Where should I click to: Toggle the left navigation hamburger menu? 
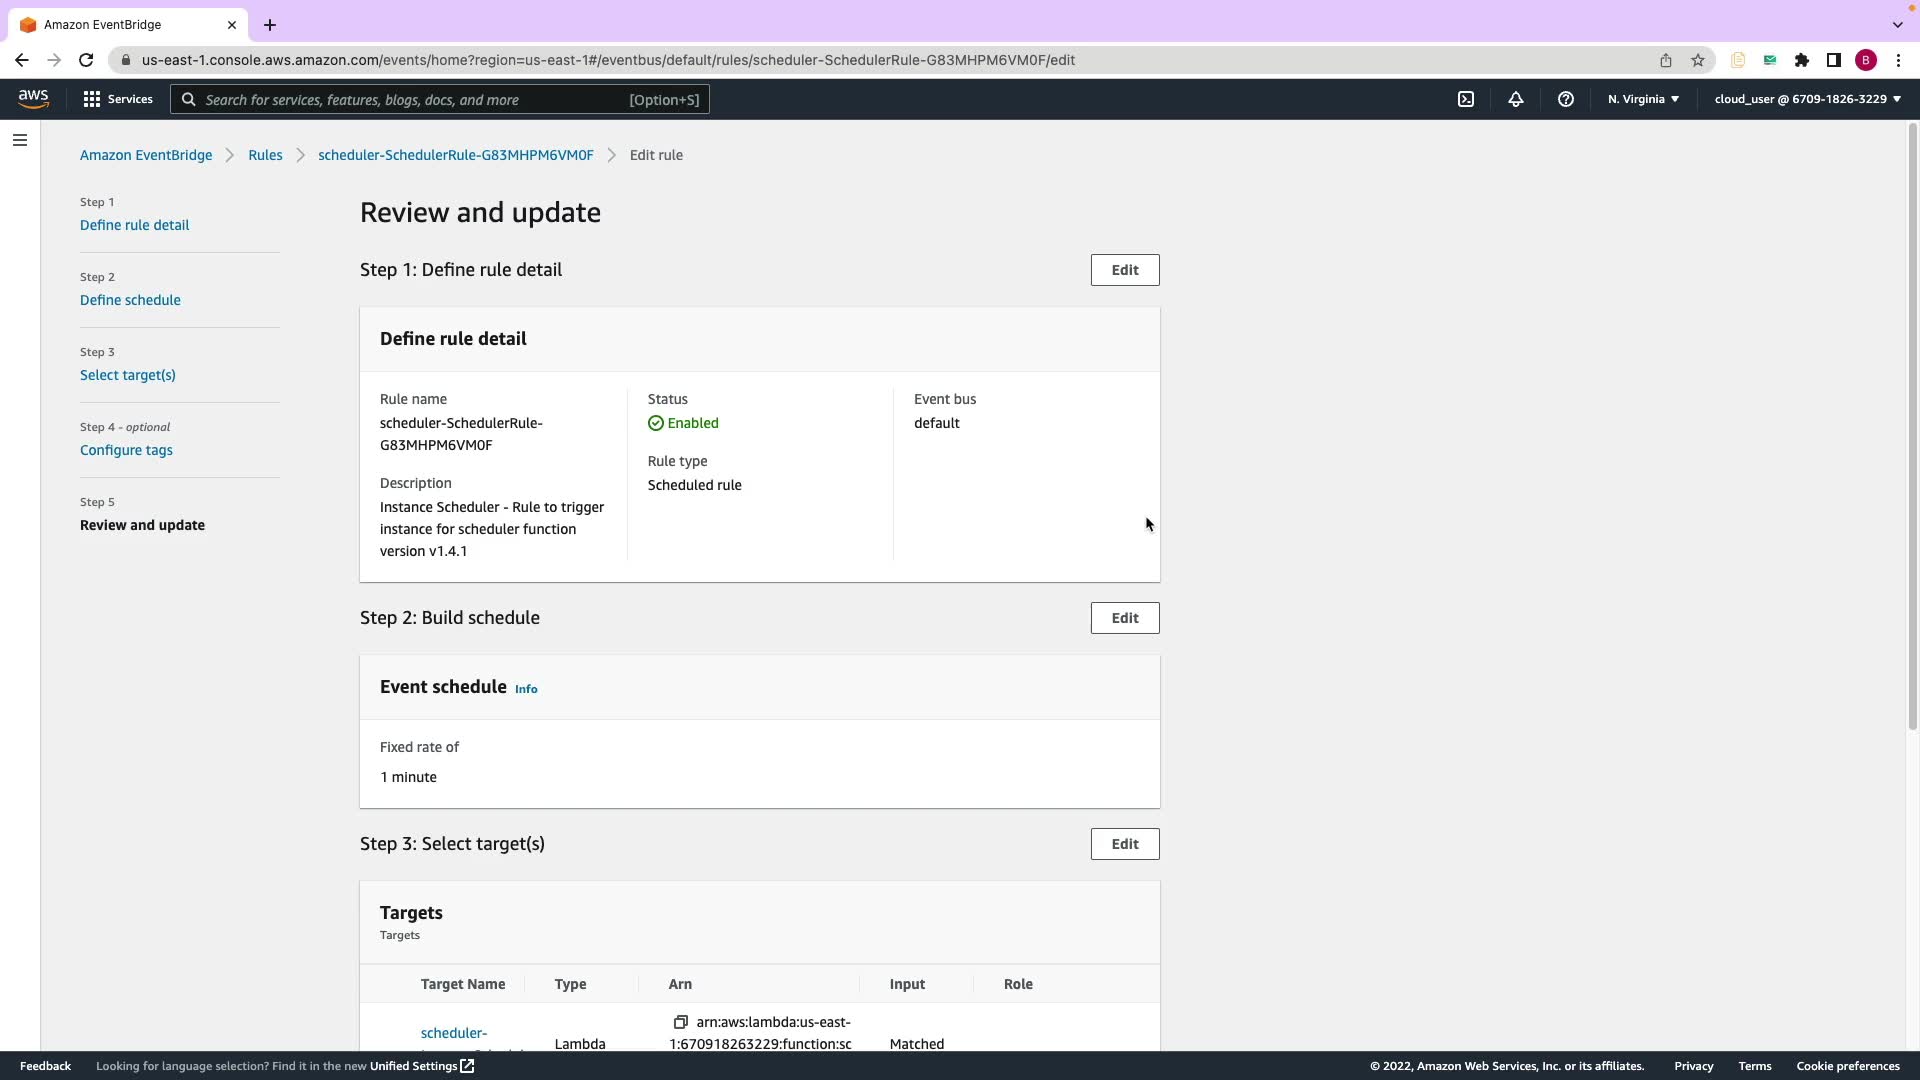pyautogui.click(x=20, y=140)
